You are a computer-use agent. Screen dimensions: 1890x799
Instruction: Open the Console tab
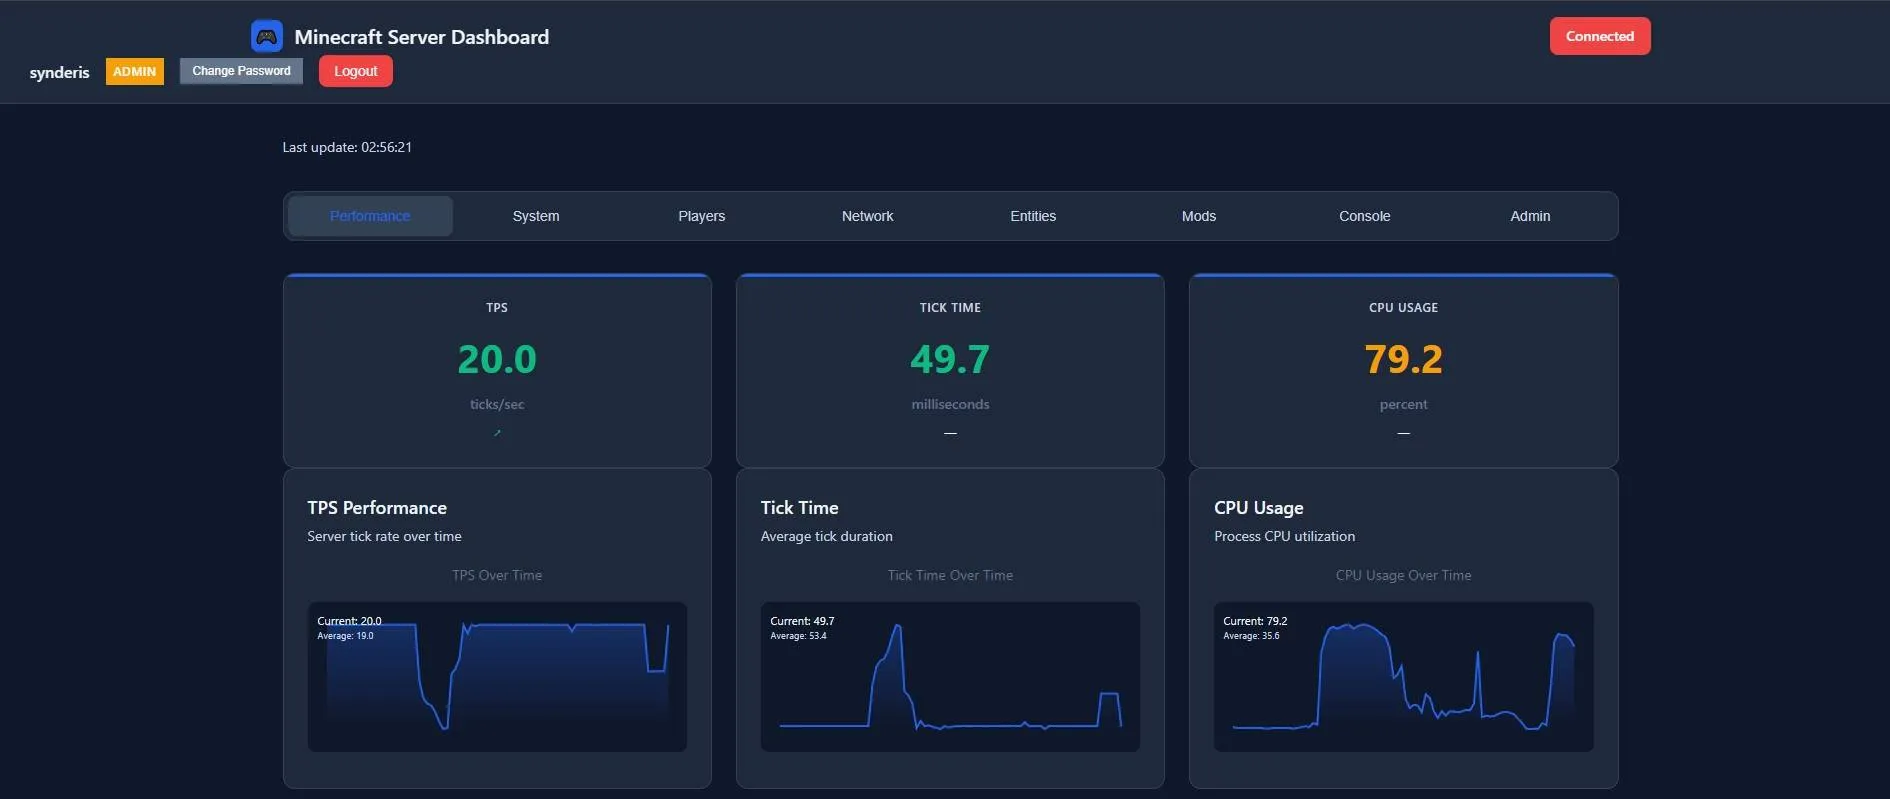pos(1365,216)
